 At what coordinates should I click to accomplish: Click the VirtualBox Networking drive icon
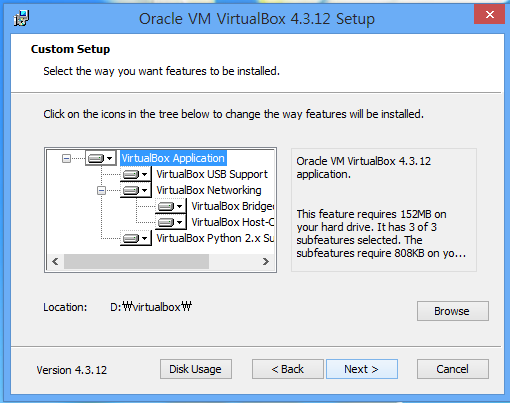[x=131, y=190]
